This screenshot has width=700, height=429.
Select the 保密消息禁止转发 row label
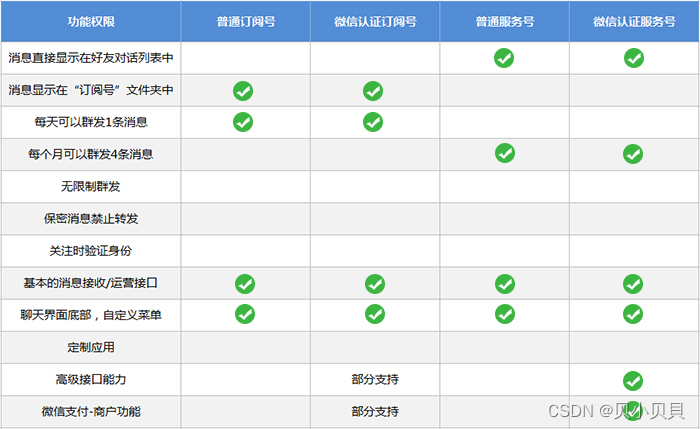point(91,218)
